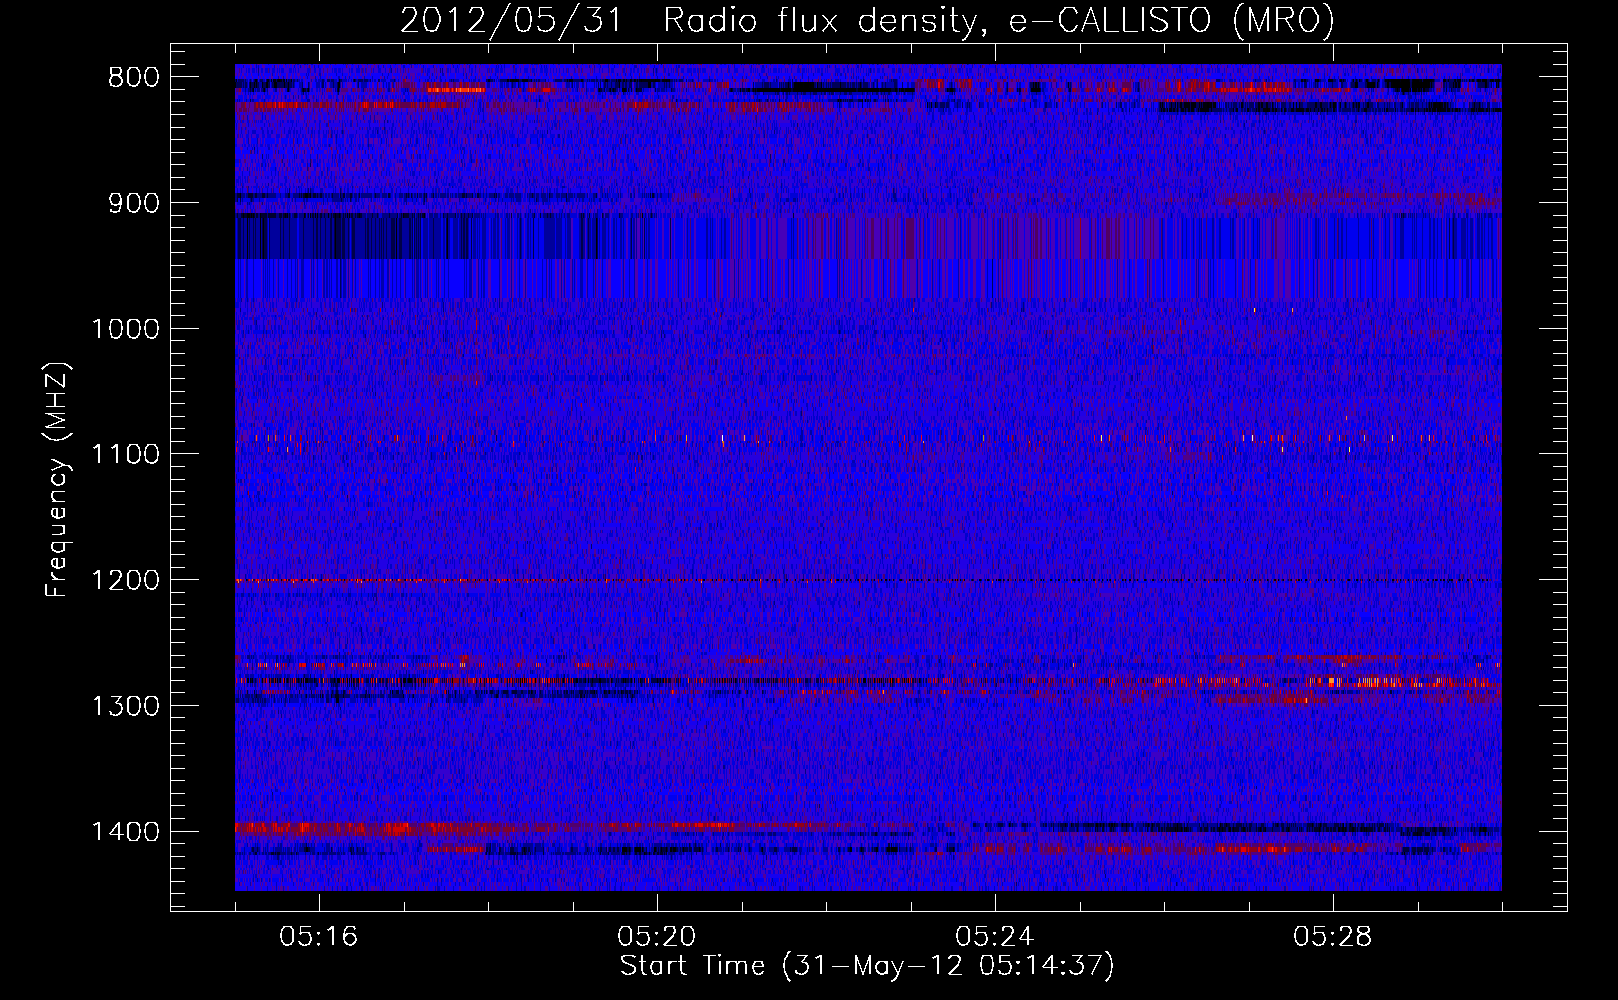Click the 1300 frequency tick label
1618x1000 pixels.
click(x=125, y=706)
